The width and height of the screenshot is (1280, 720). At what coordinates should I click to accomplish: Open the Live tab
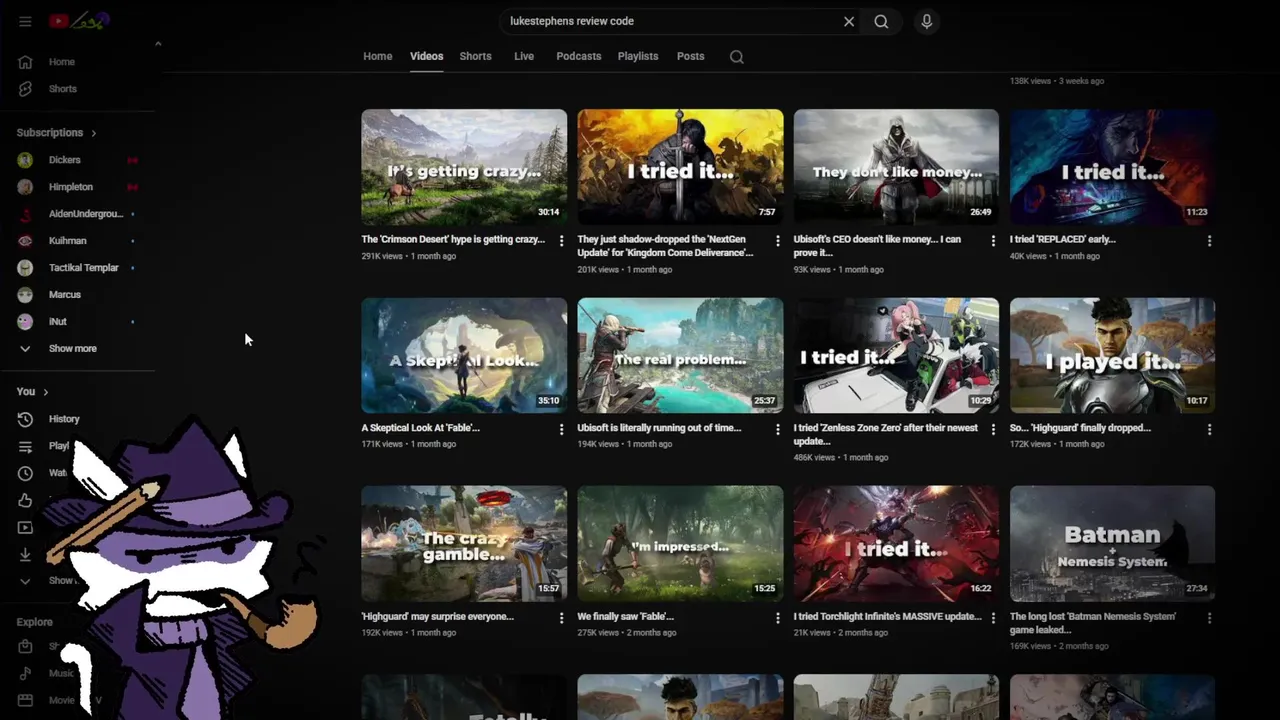click(x=524, y=57)
